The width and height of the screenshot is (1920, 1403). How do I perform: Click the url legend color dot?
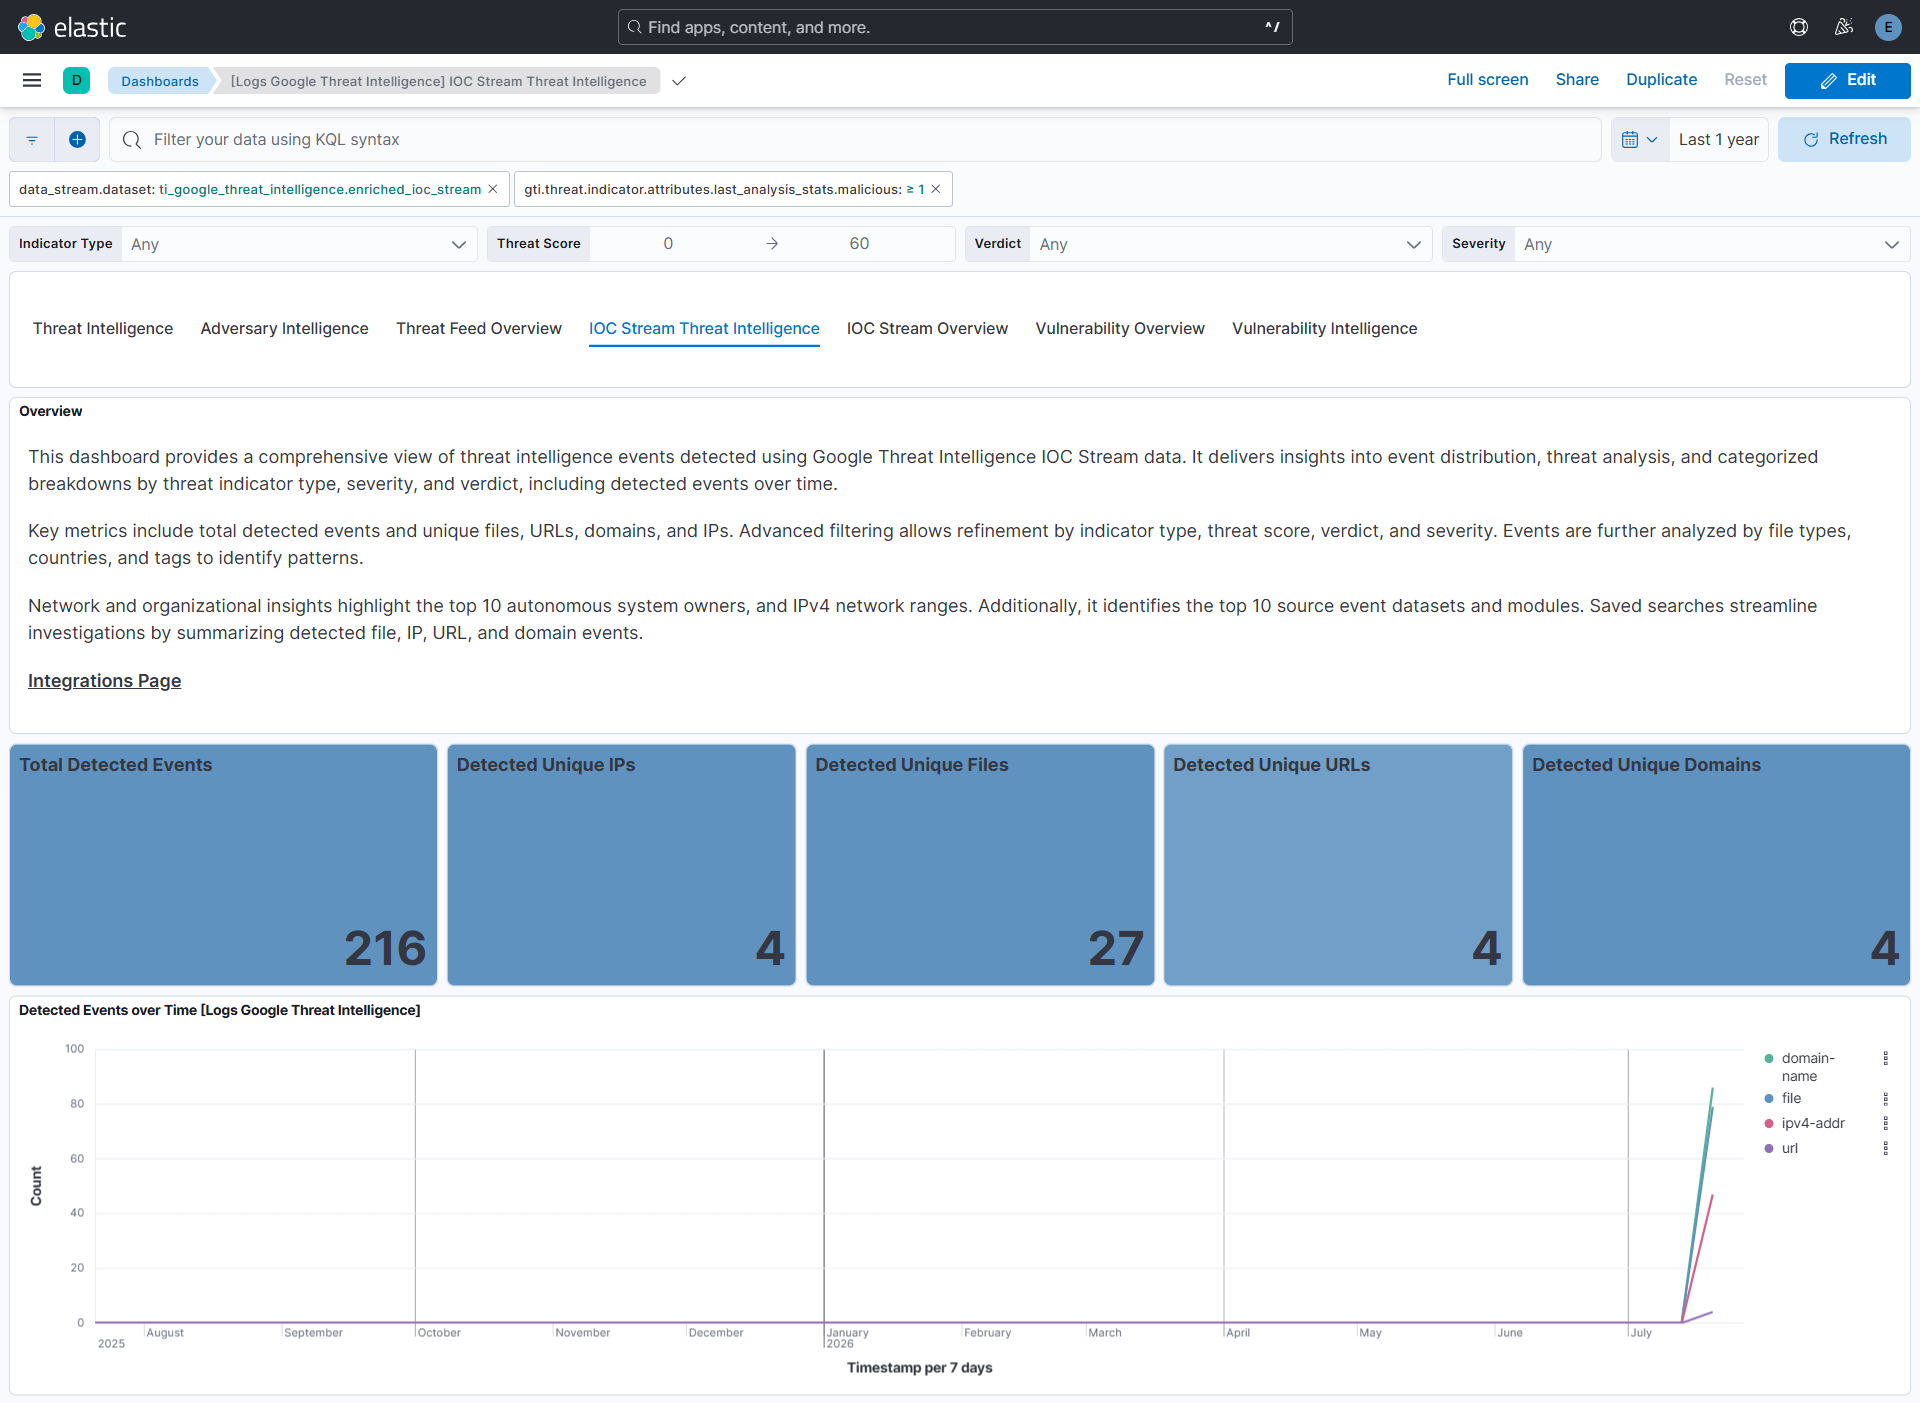click(x=1769, y=1148)
